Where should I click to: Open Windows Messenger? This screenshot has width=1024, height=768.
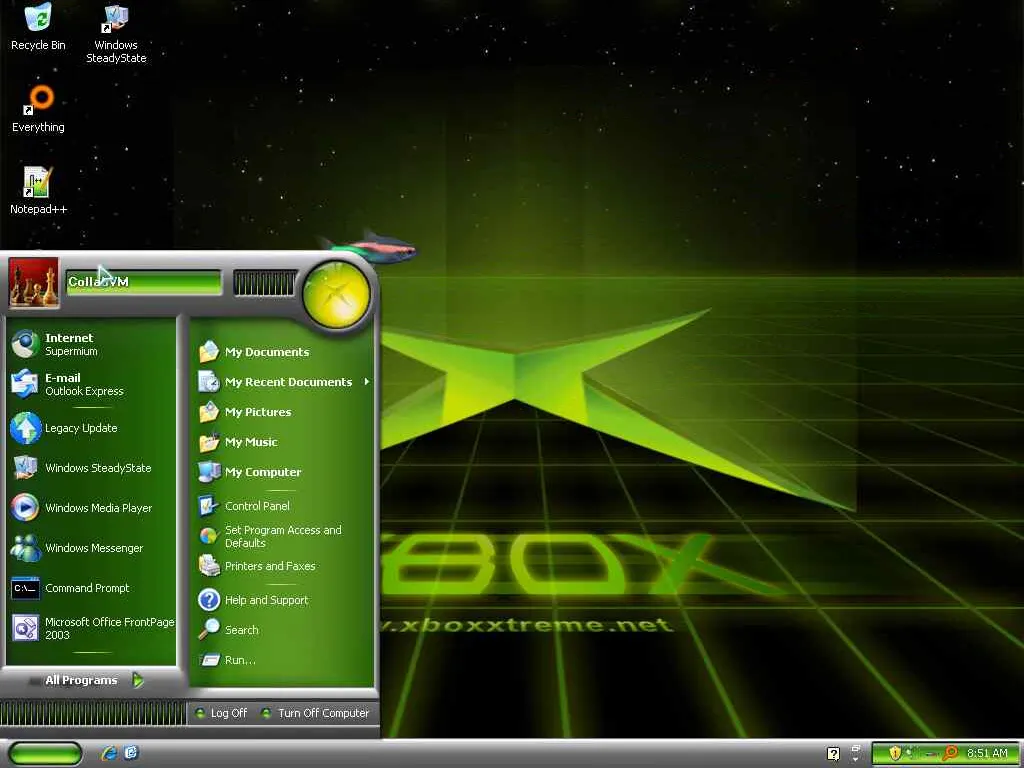[x=91, y=548]
